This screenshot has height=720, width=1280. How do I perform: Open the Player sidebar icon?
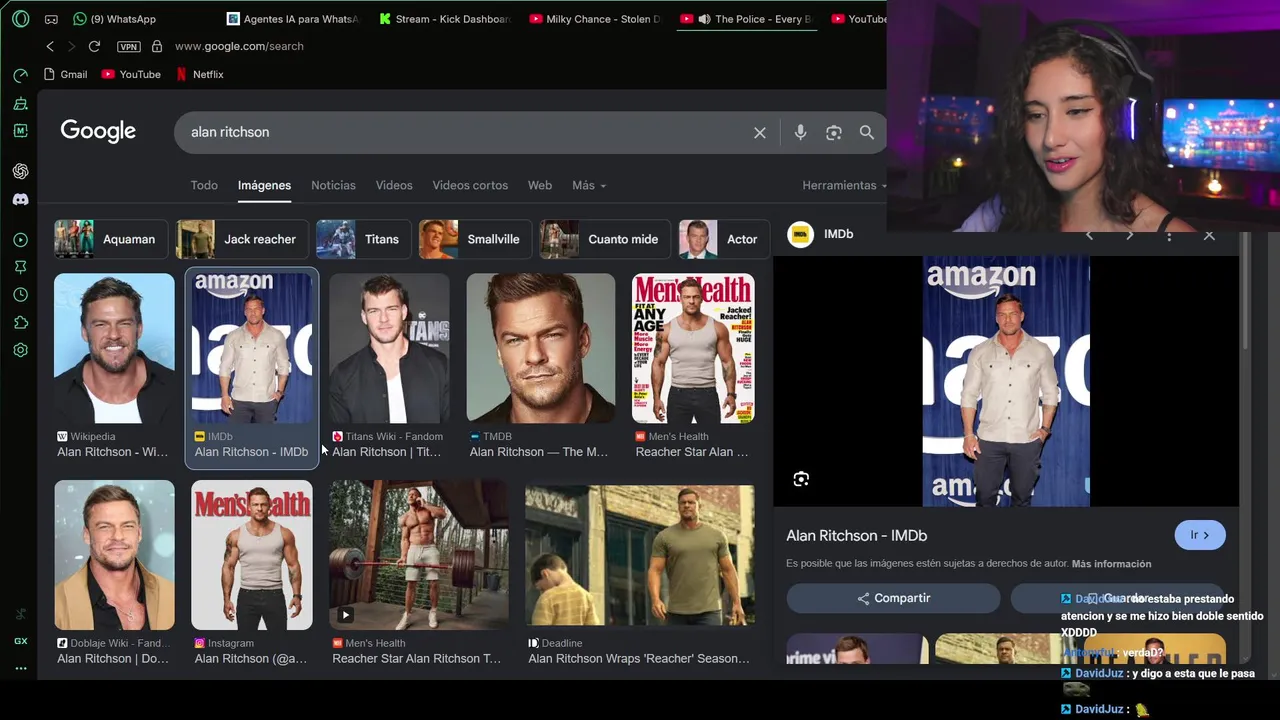20,240
